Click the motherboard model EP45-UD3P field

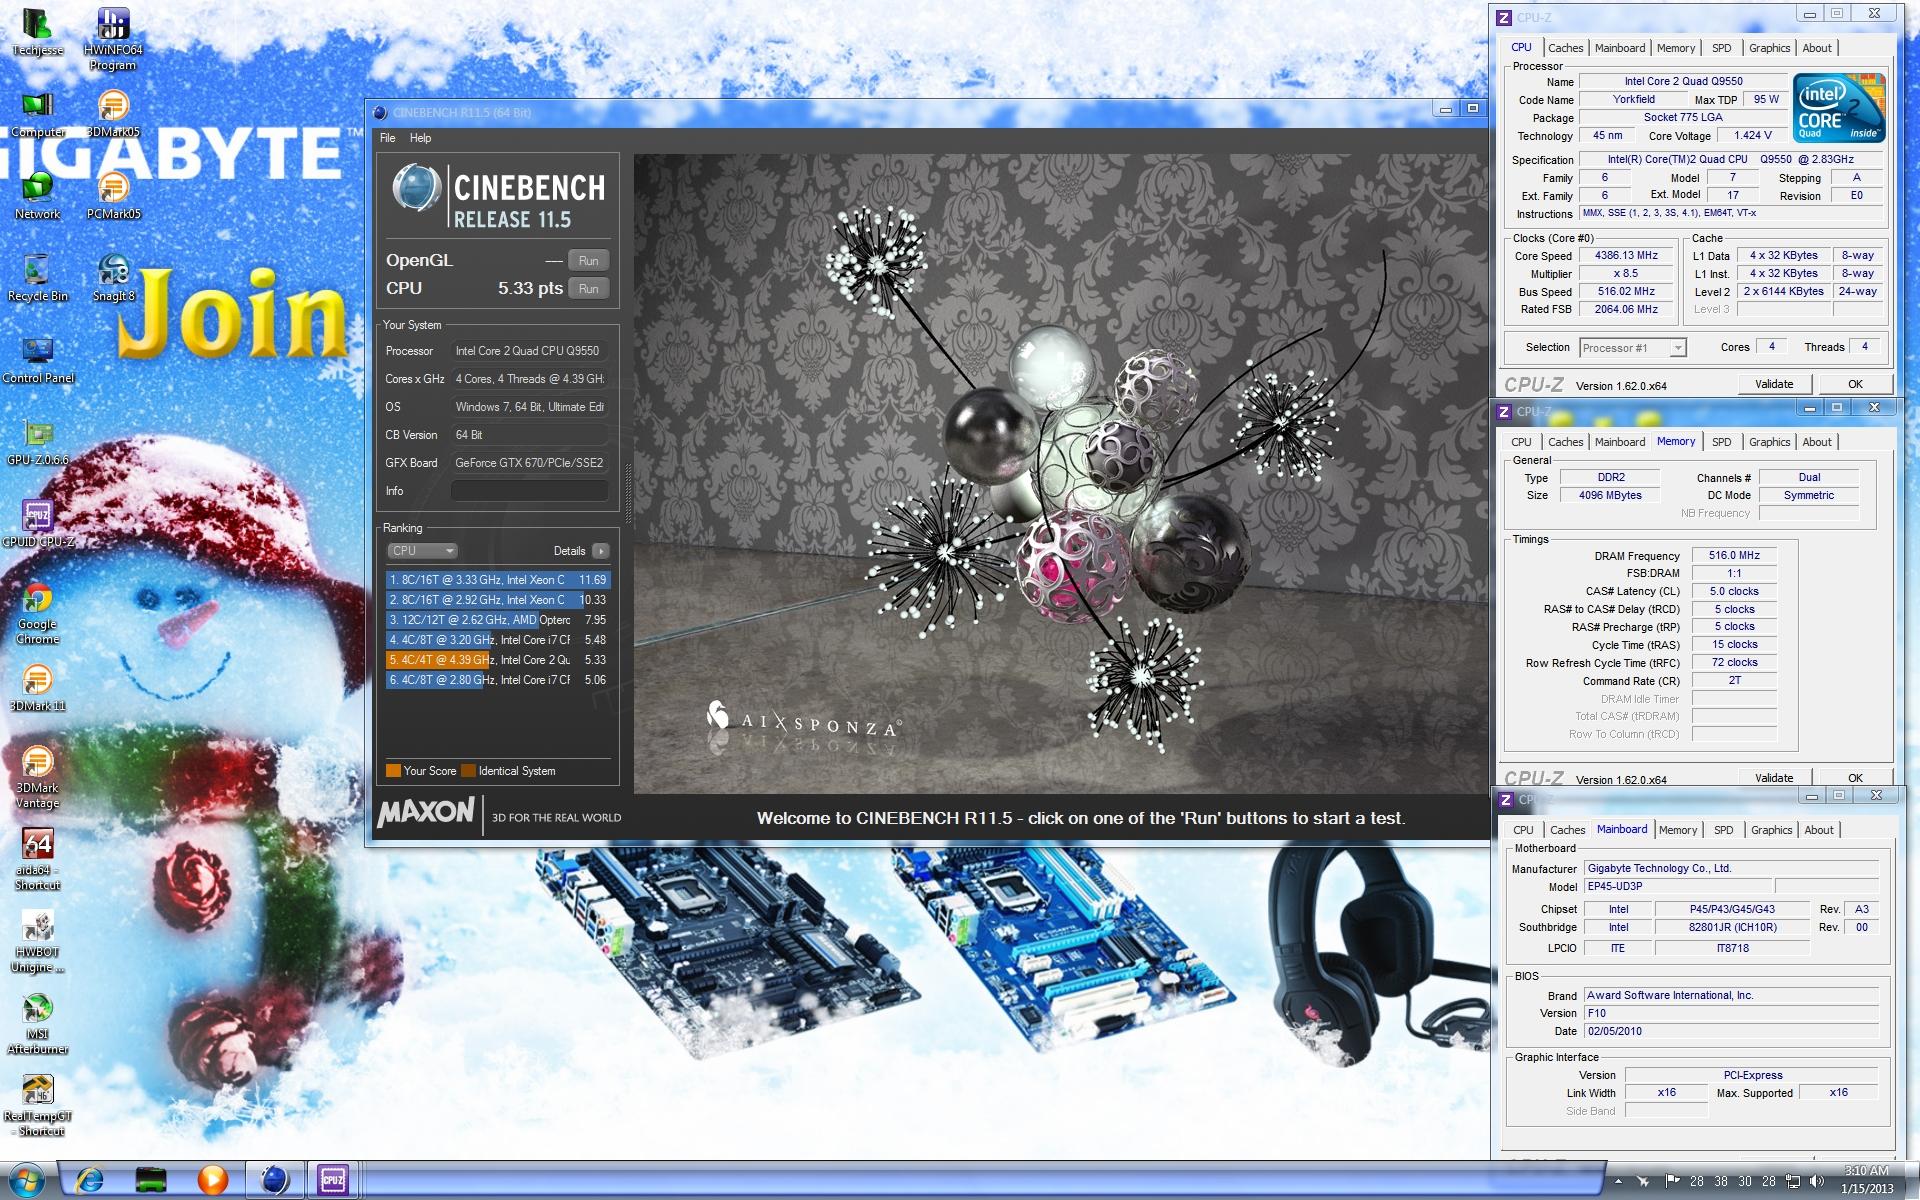(1679, 886)
